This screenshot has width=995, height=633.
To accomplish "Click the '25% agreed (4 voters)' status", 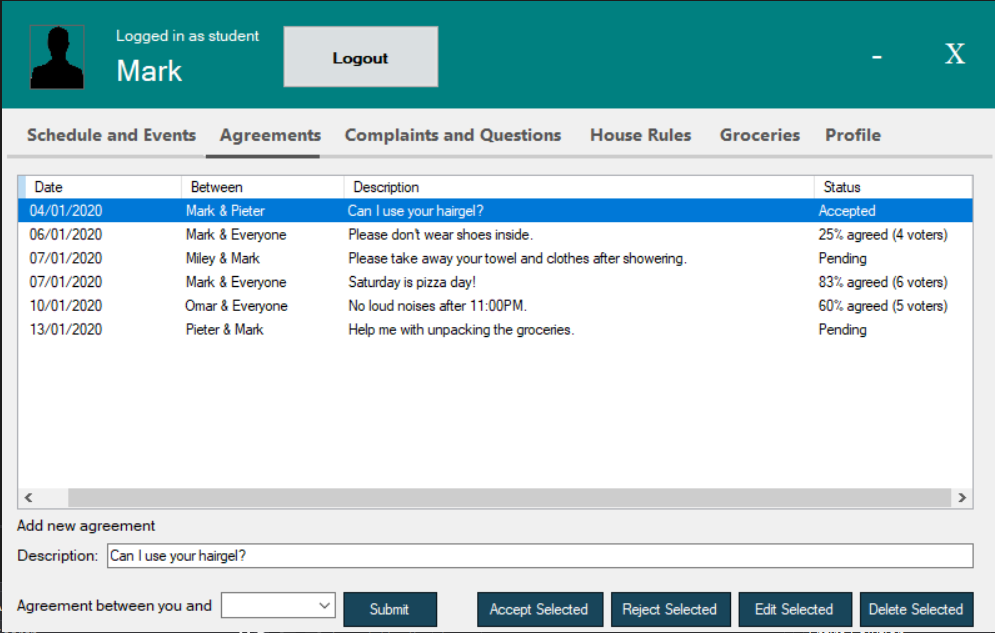I will [883, 235].
